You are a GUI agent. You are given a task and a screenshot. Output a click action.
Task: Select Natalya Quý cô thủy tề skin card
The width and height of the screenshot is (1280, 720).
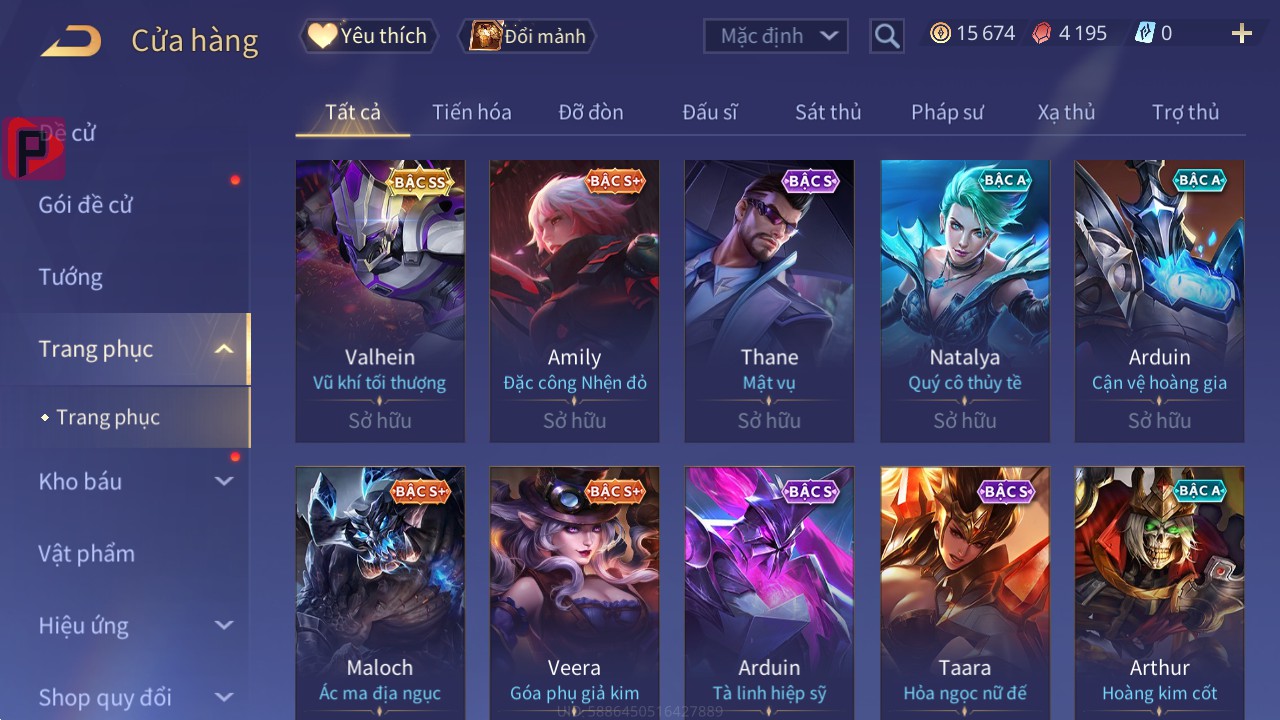click(x=965, y=301)
